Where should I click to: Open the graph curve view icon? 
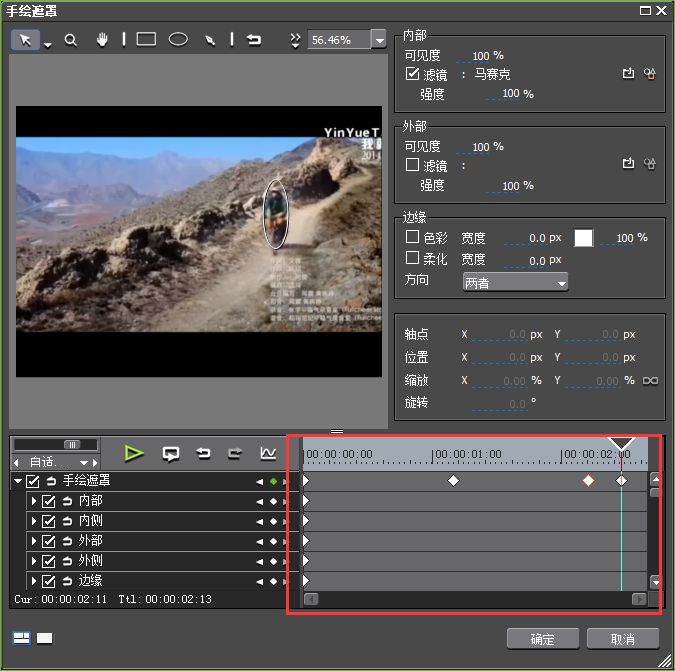click(x=267, y=454)
